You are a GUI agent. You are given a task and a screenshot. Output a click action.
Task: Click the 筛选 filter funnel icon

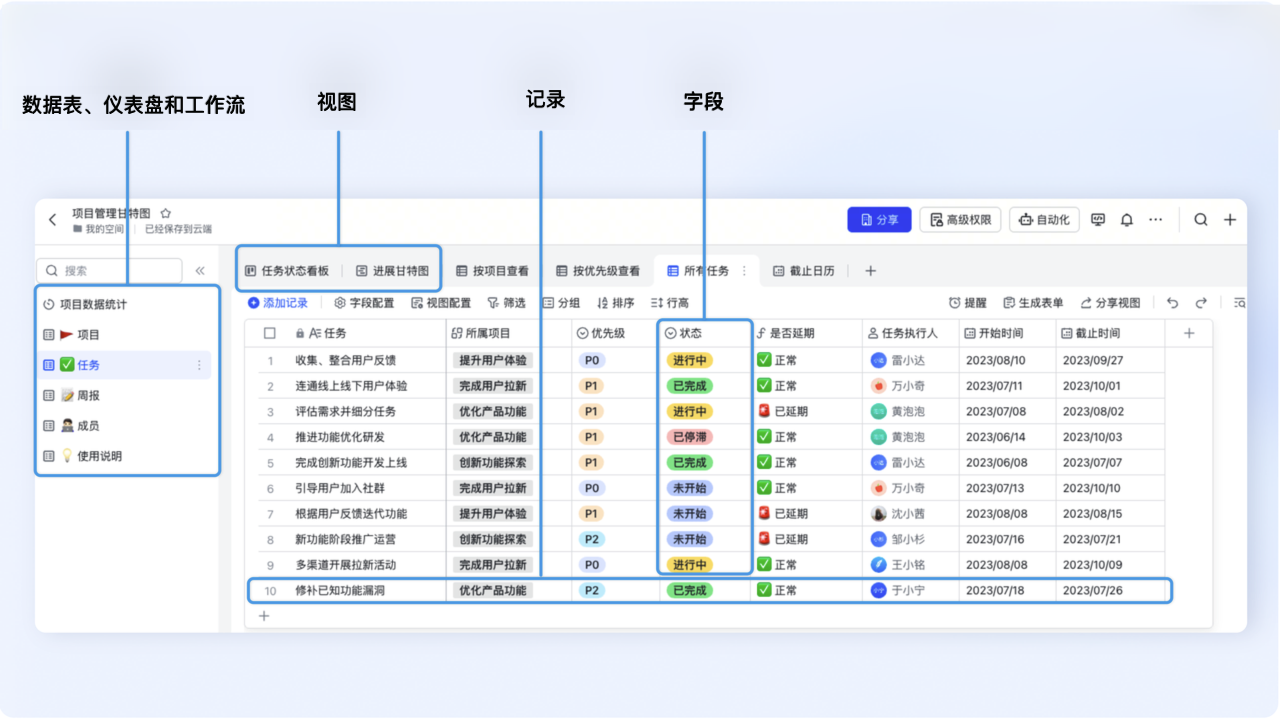pyautogui.click(x=488, y=303)
